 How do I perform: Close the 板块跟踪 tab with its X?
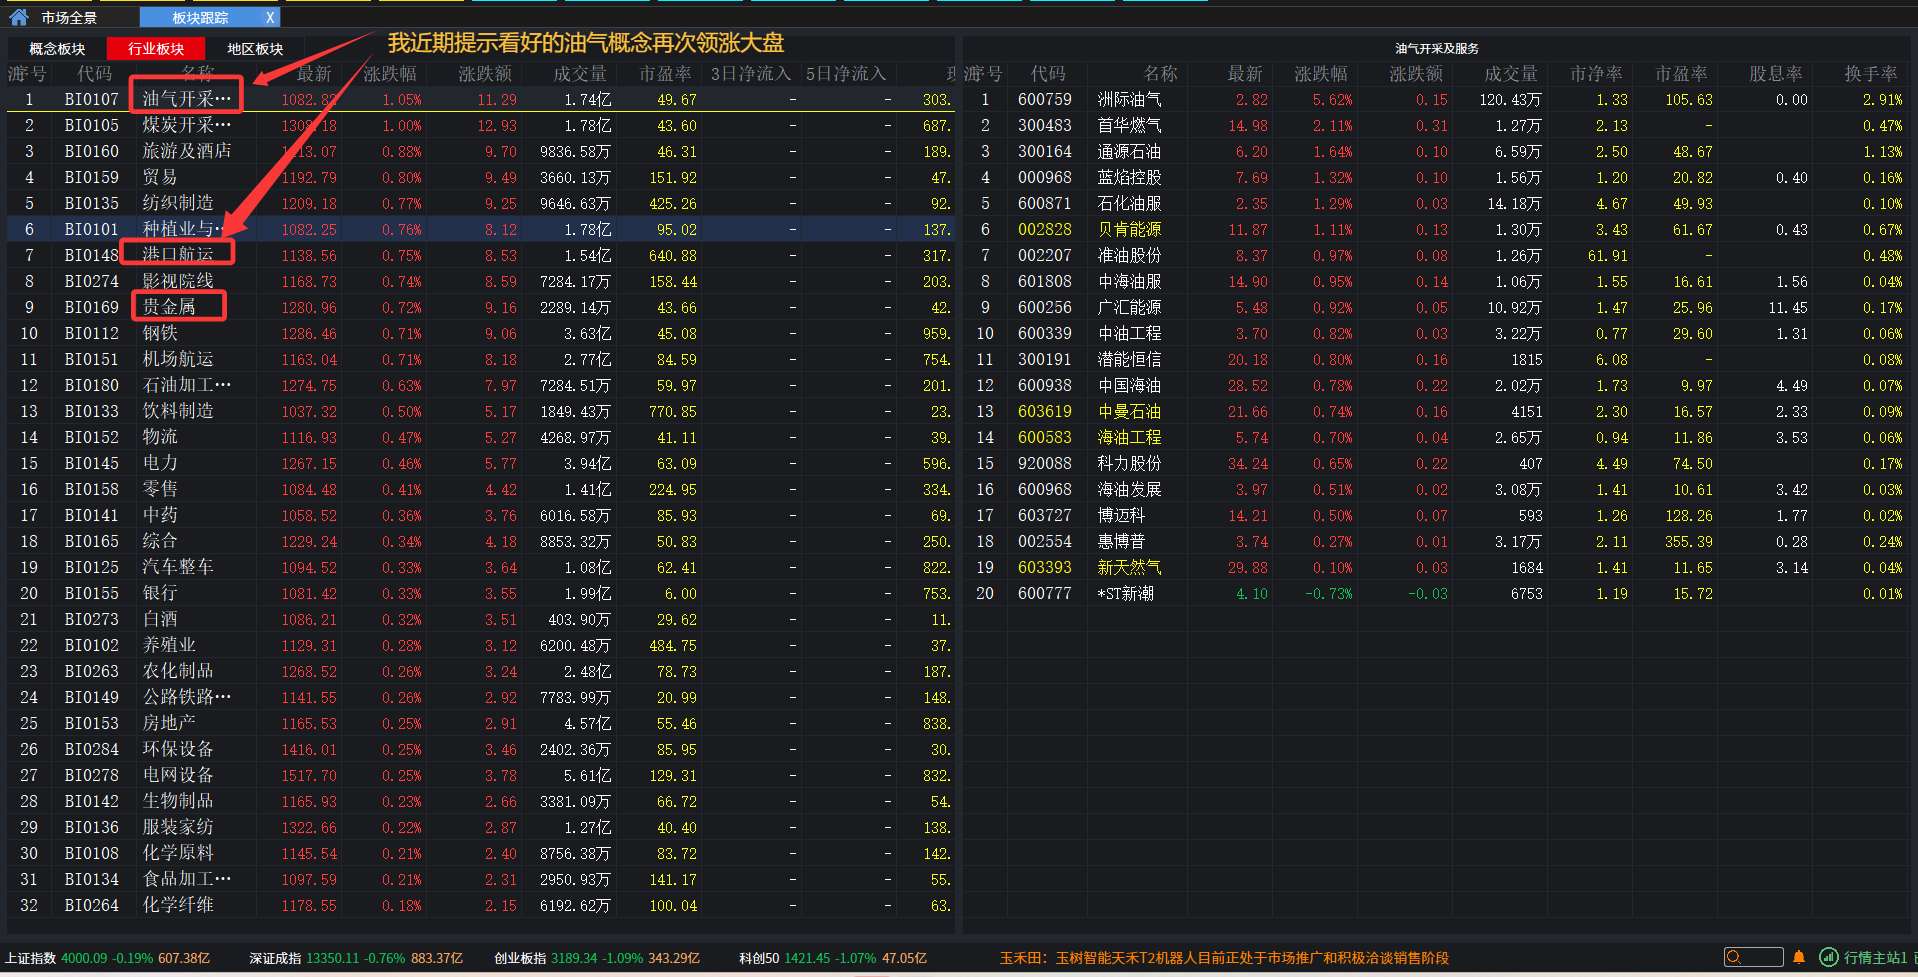point(269,17)
